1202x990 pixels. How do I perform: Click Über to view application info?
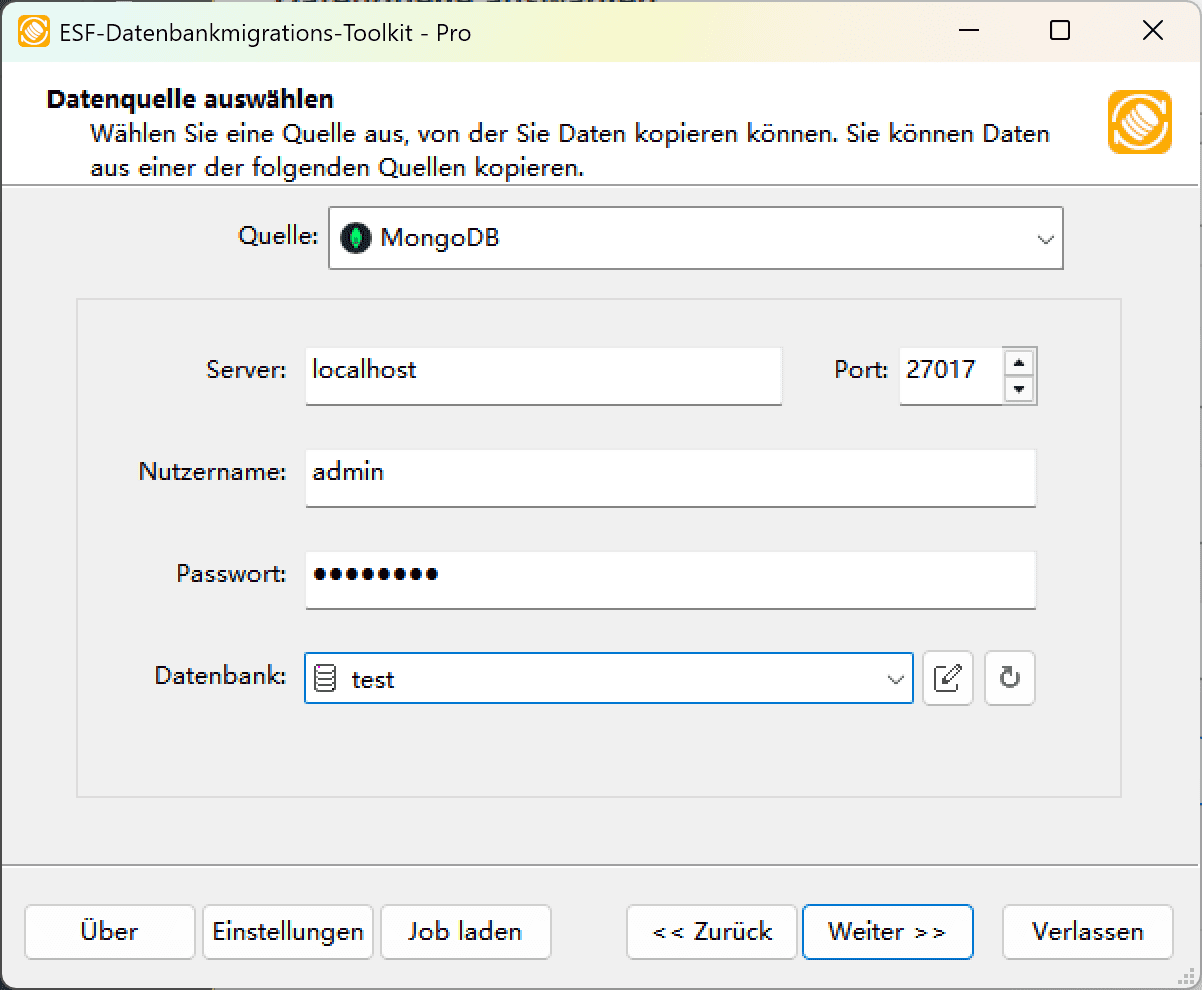click(109, 931)
